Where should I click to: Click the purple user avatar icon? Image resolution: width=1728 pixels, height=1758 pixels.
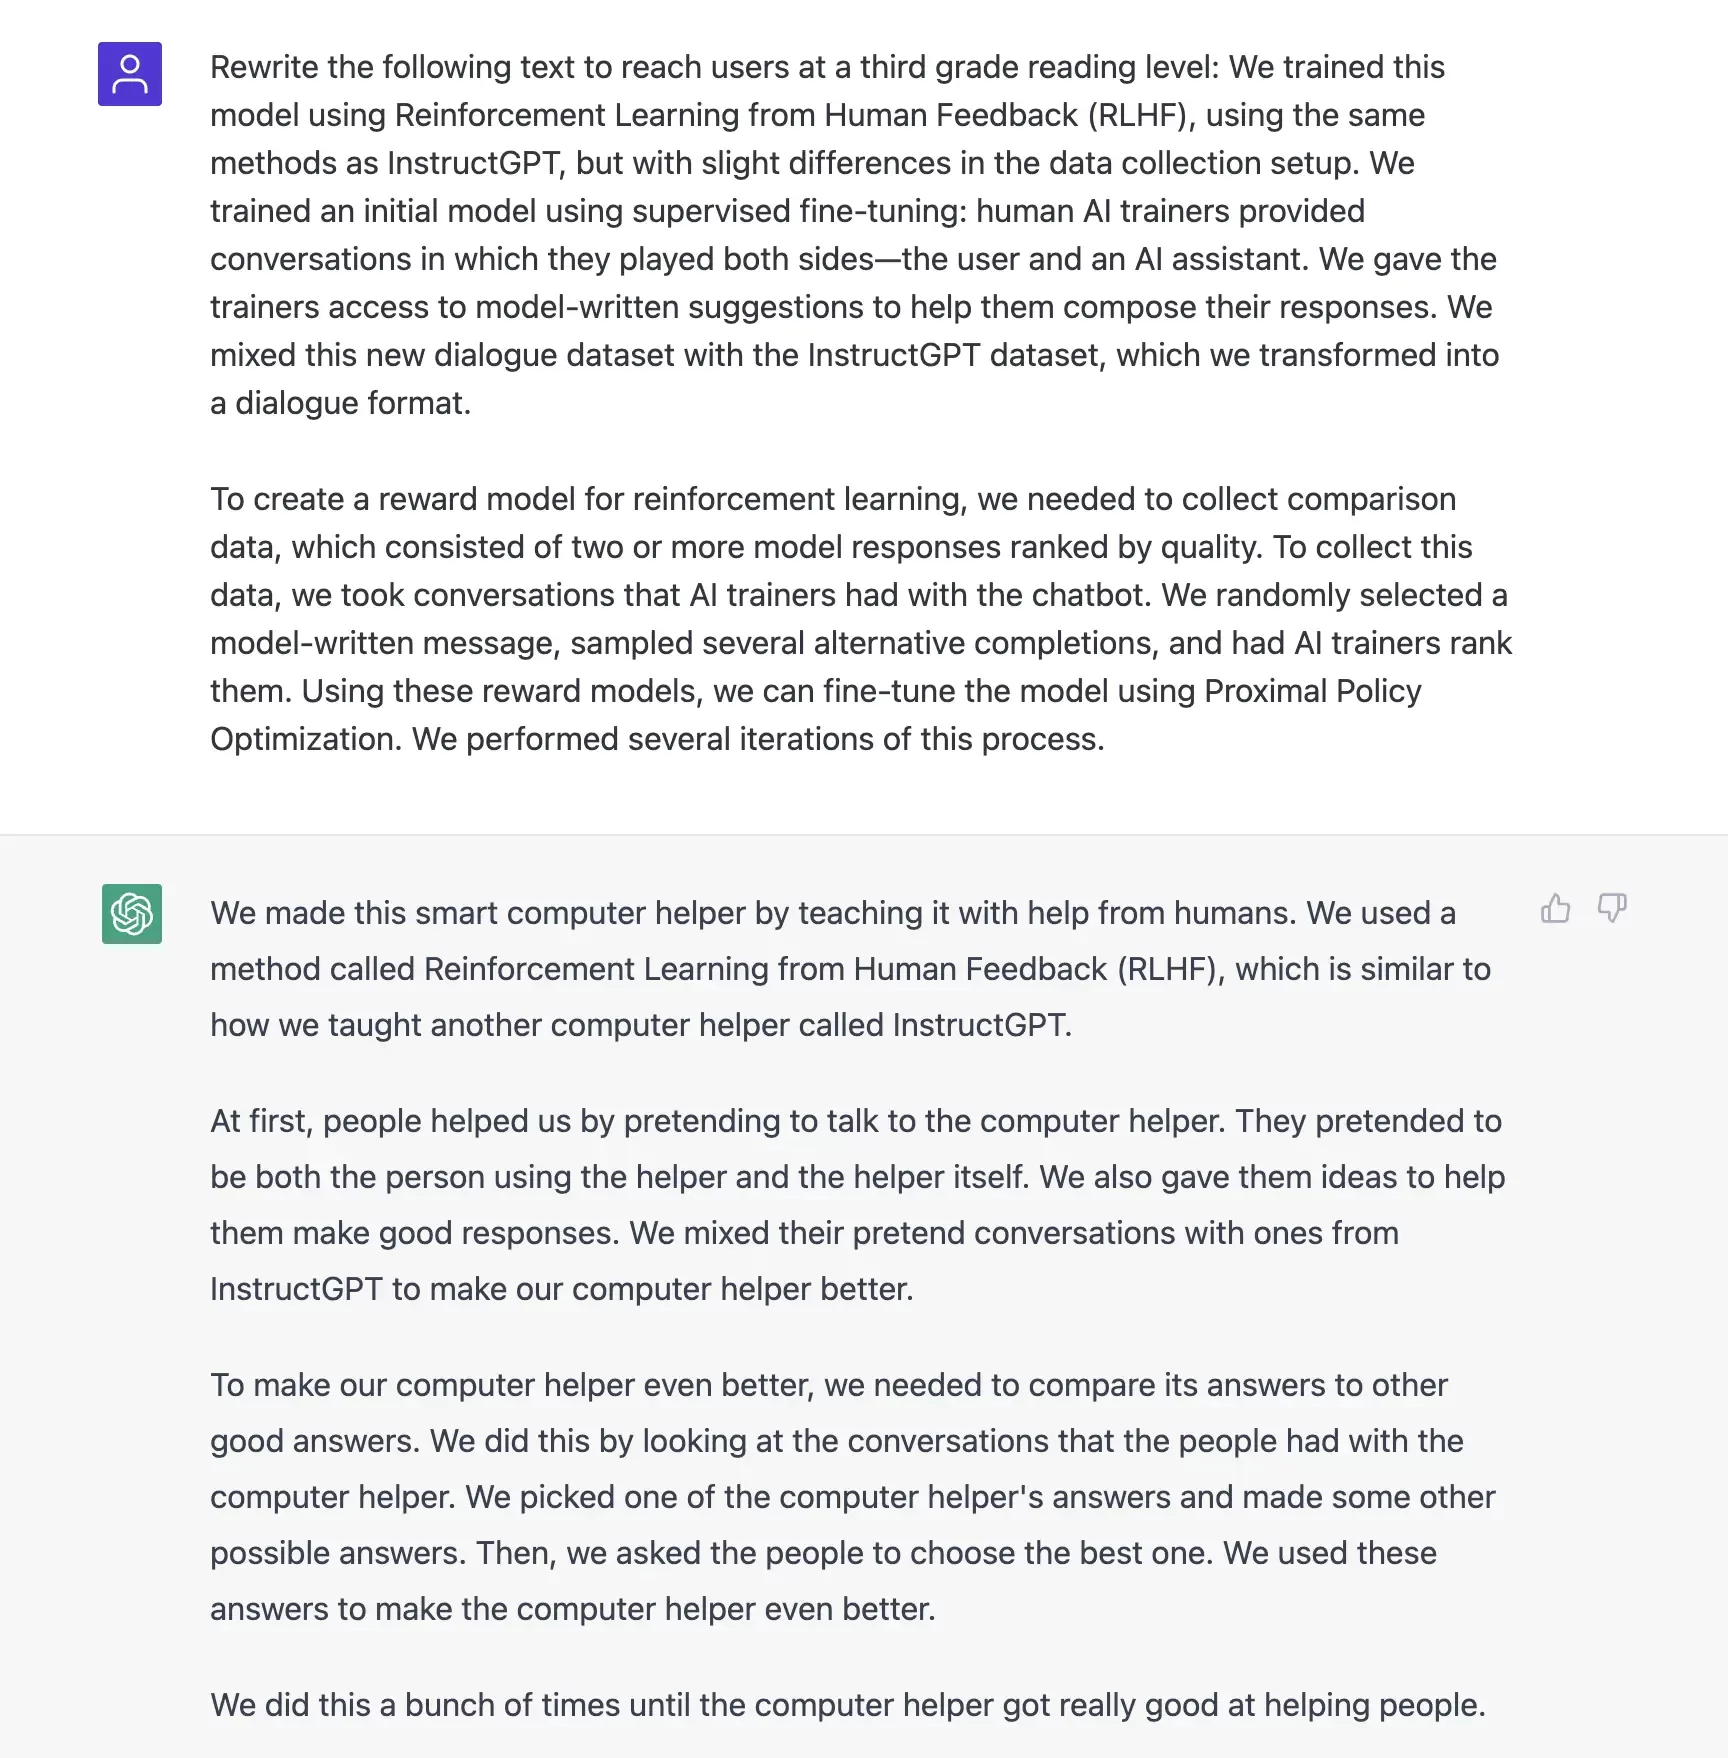pyautogui.click(x=130, y=74)
